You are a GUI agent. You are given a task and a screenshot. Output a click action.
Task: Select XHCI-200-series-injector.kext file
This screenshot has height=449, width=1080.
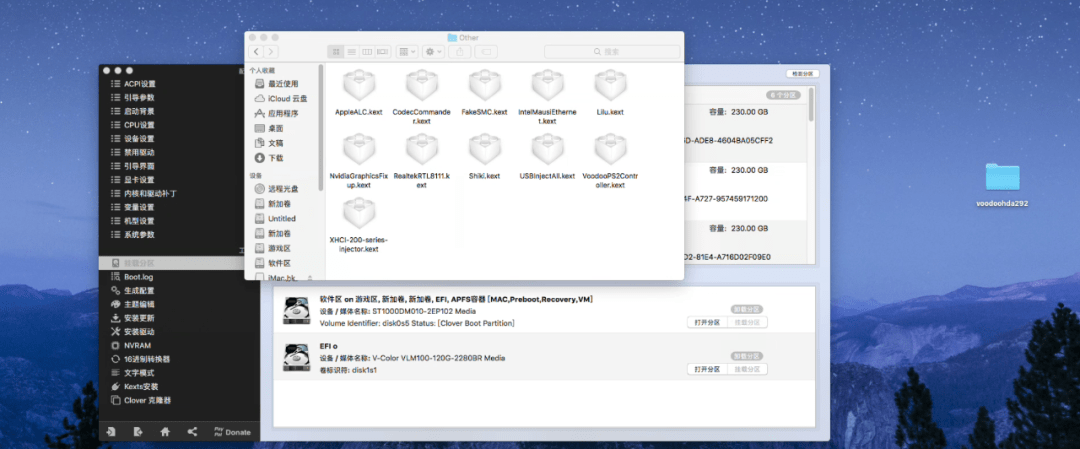pos(359,213)
